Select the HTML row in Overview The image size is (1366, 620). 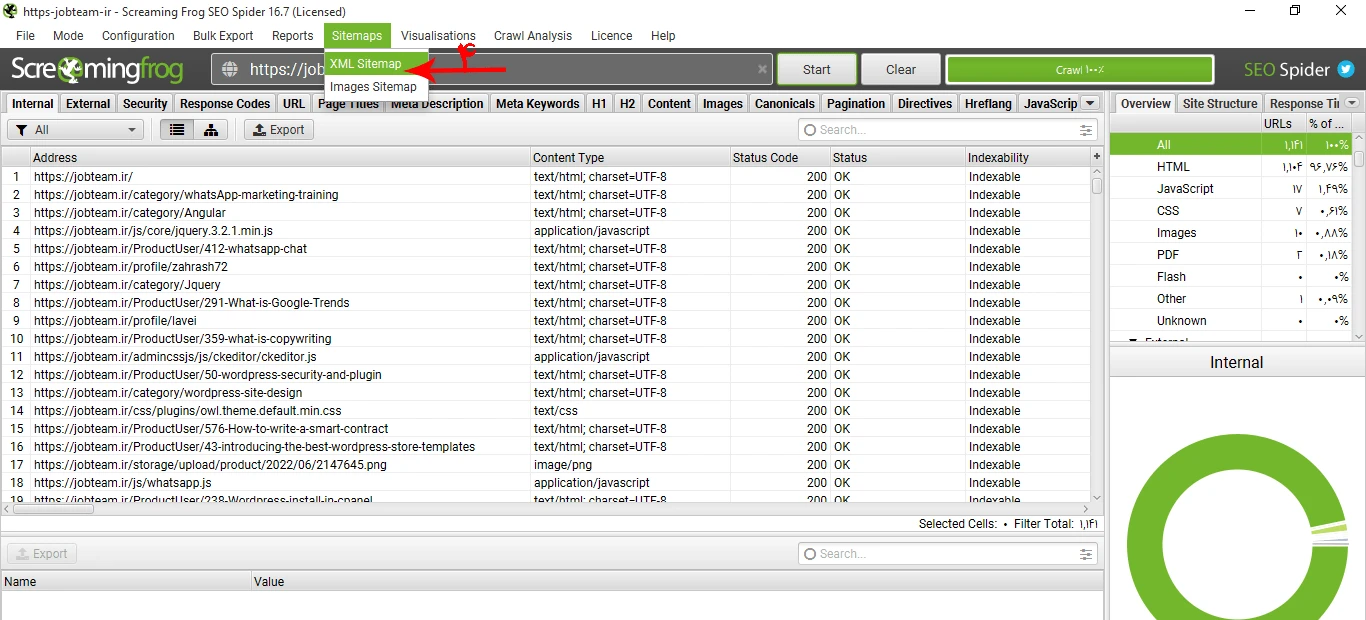click(1173, 167)
